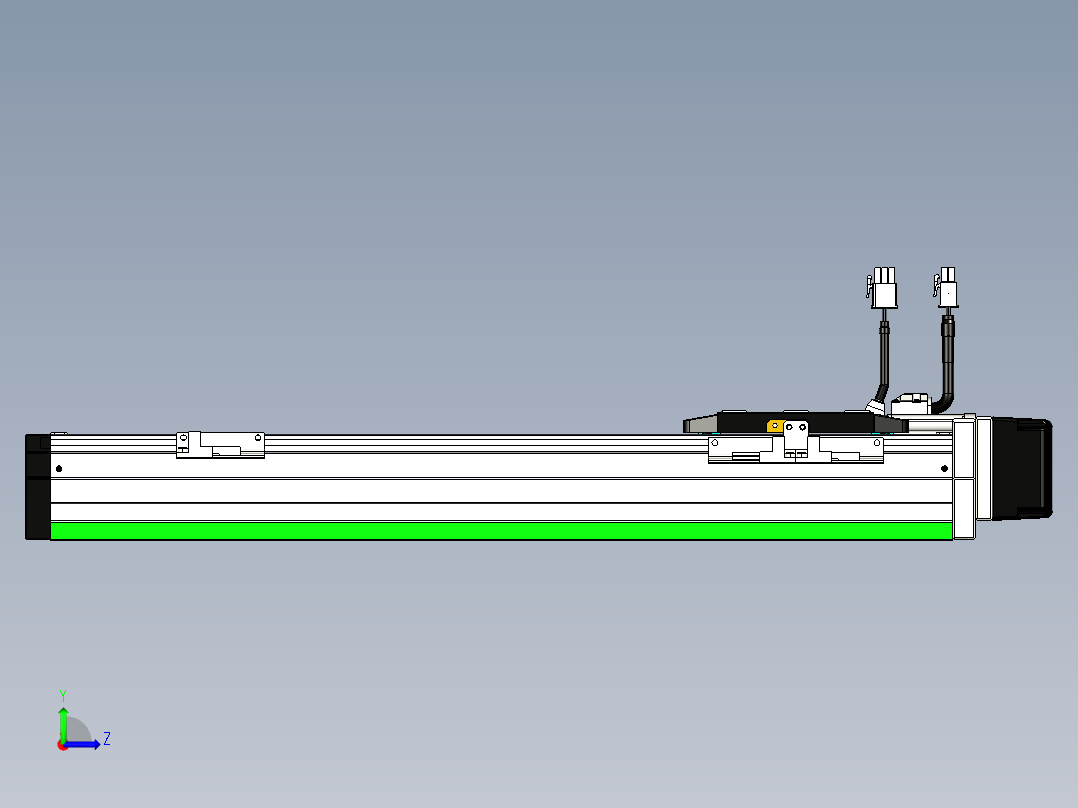This screenshot has width=1078, height=808.
Task: Select the black end cap at left end
Action: 38,487
